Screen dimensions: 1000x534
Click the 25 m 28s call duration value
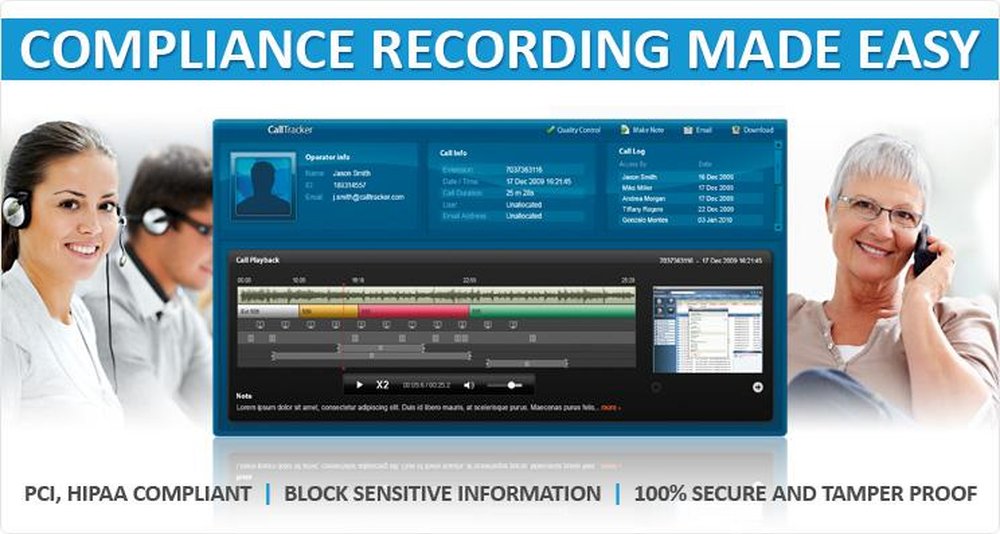(x=520, y=193)
